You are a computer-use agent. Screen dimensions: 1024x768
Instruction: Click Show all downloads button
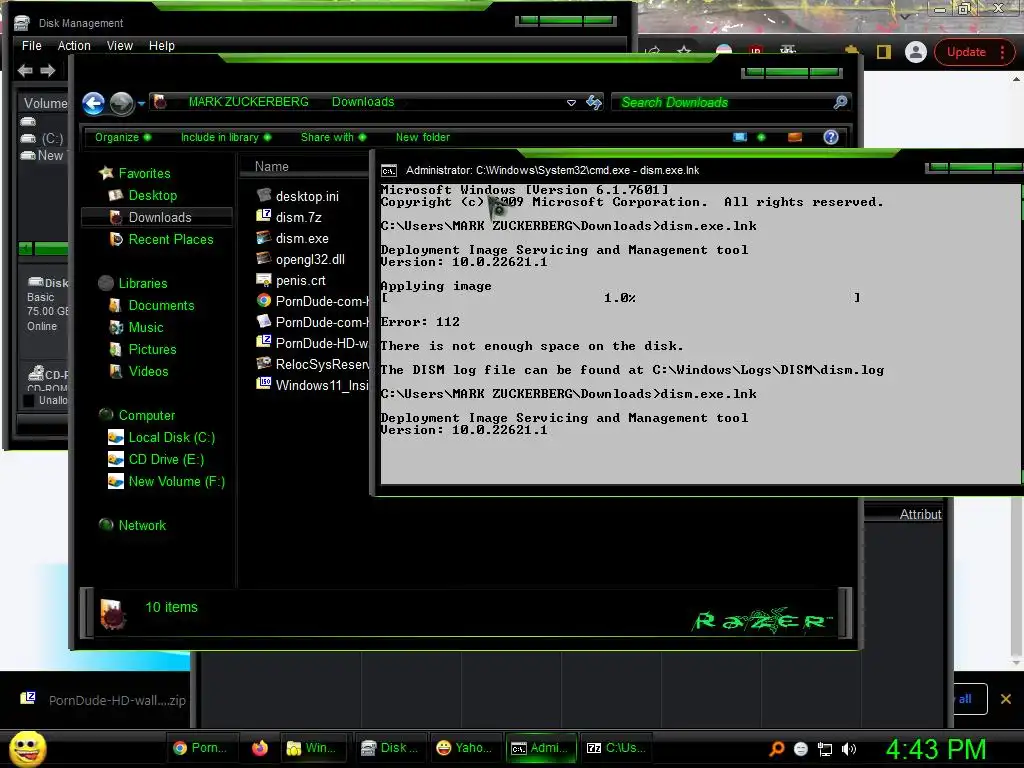pos(970,699)
